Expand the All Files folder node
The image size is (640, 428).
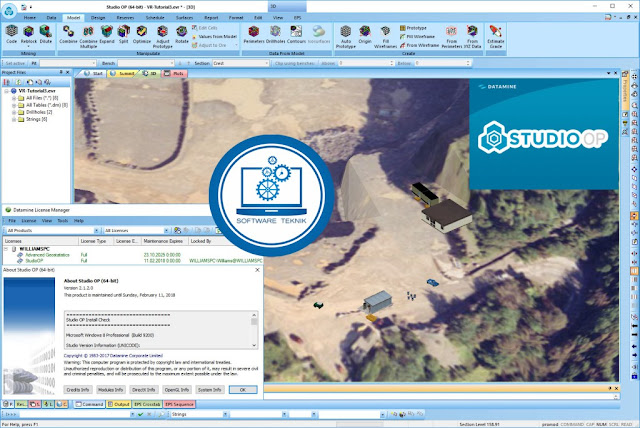coord(14,98)
